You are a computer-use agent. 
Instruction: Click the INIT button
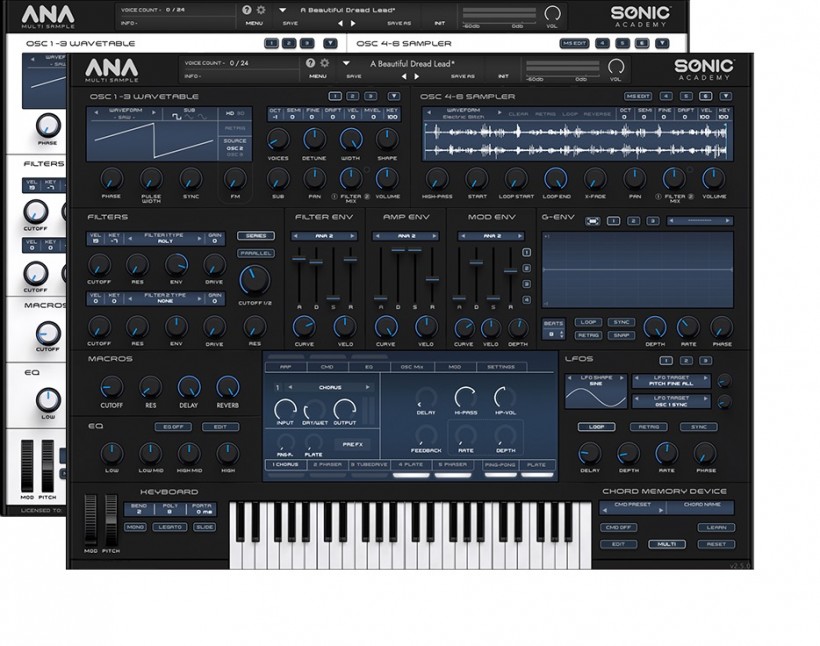(503, 76)
